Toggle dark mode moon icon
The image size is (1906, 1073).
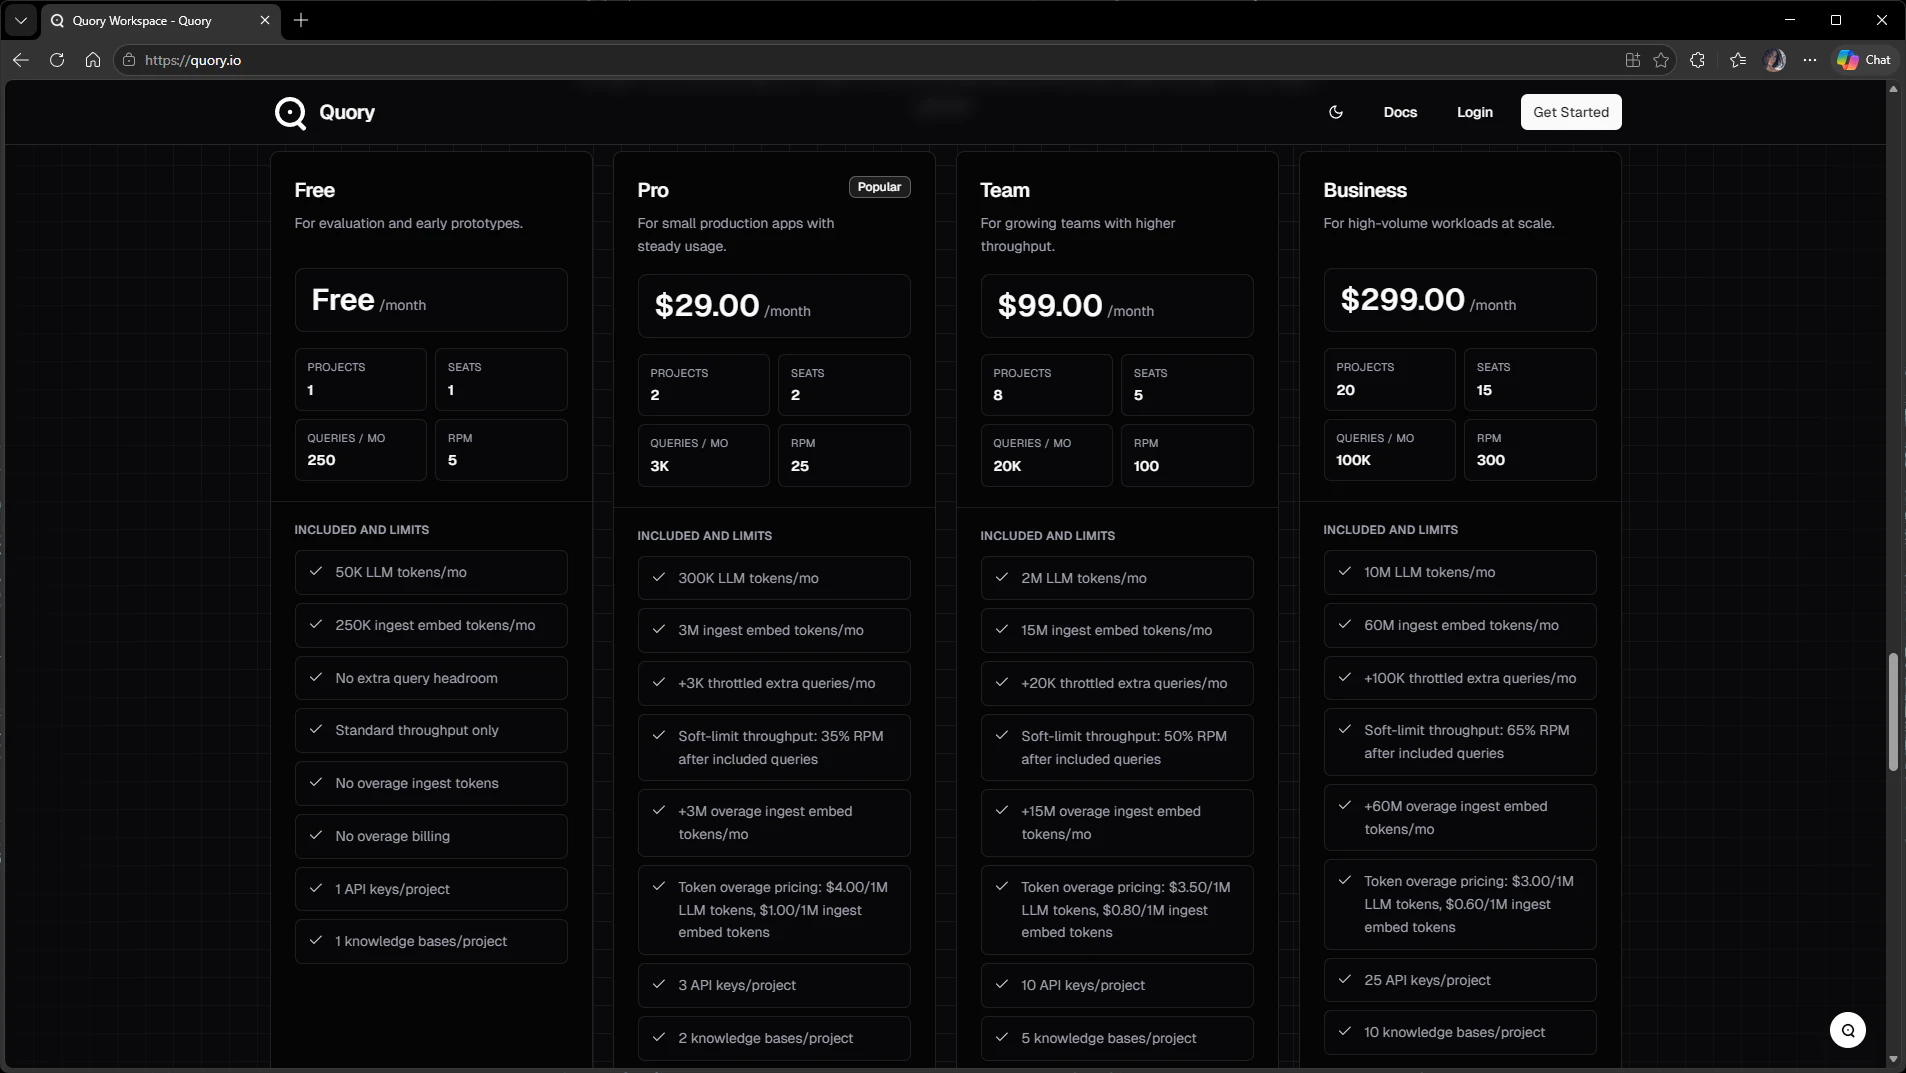(1336, 112)
